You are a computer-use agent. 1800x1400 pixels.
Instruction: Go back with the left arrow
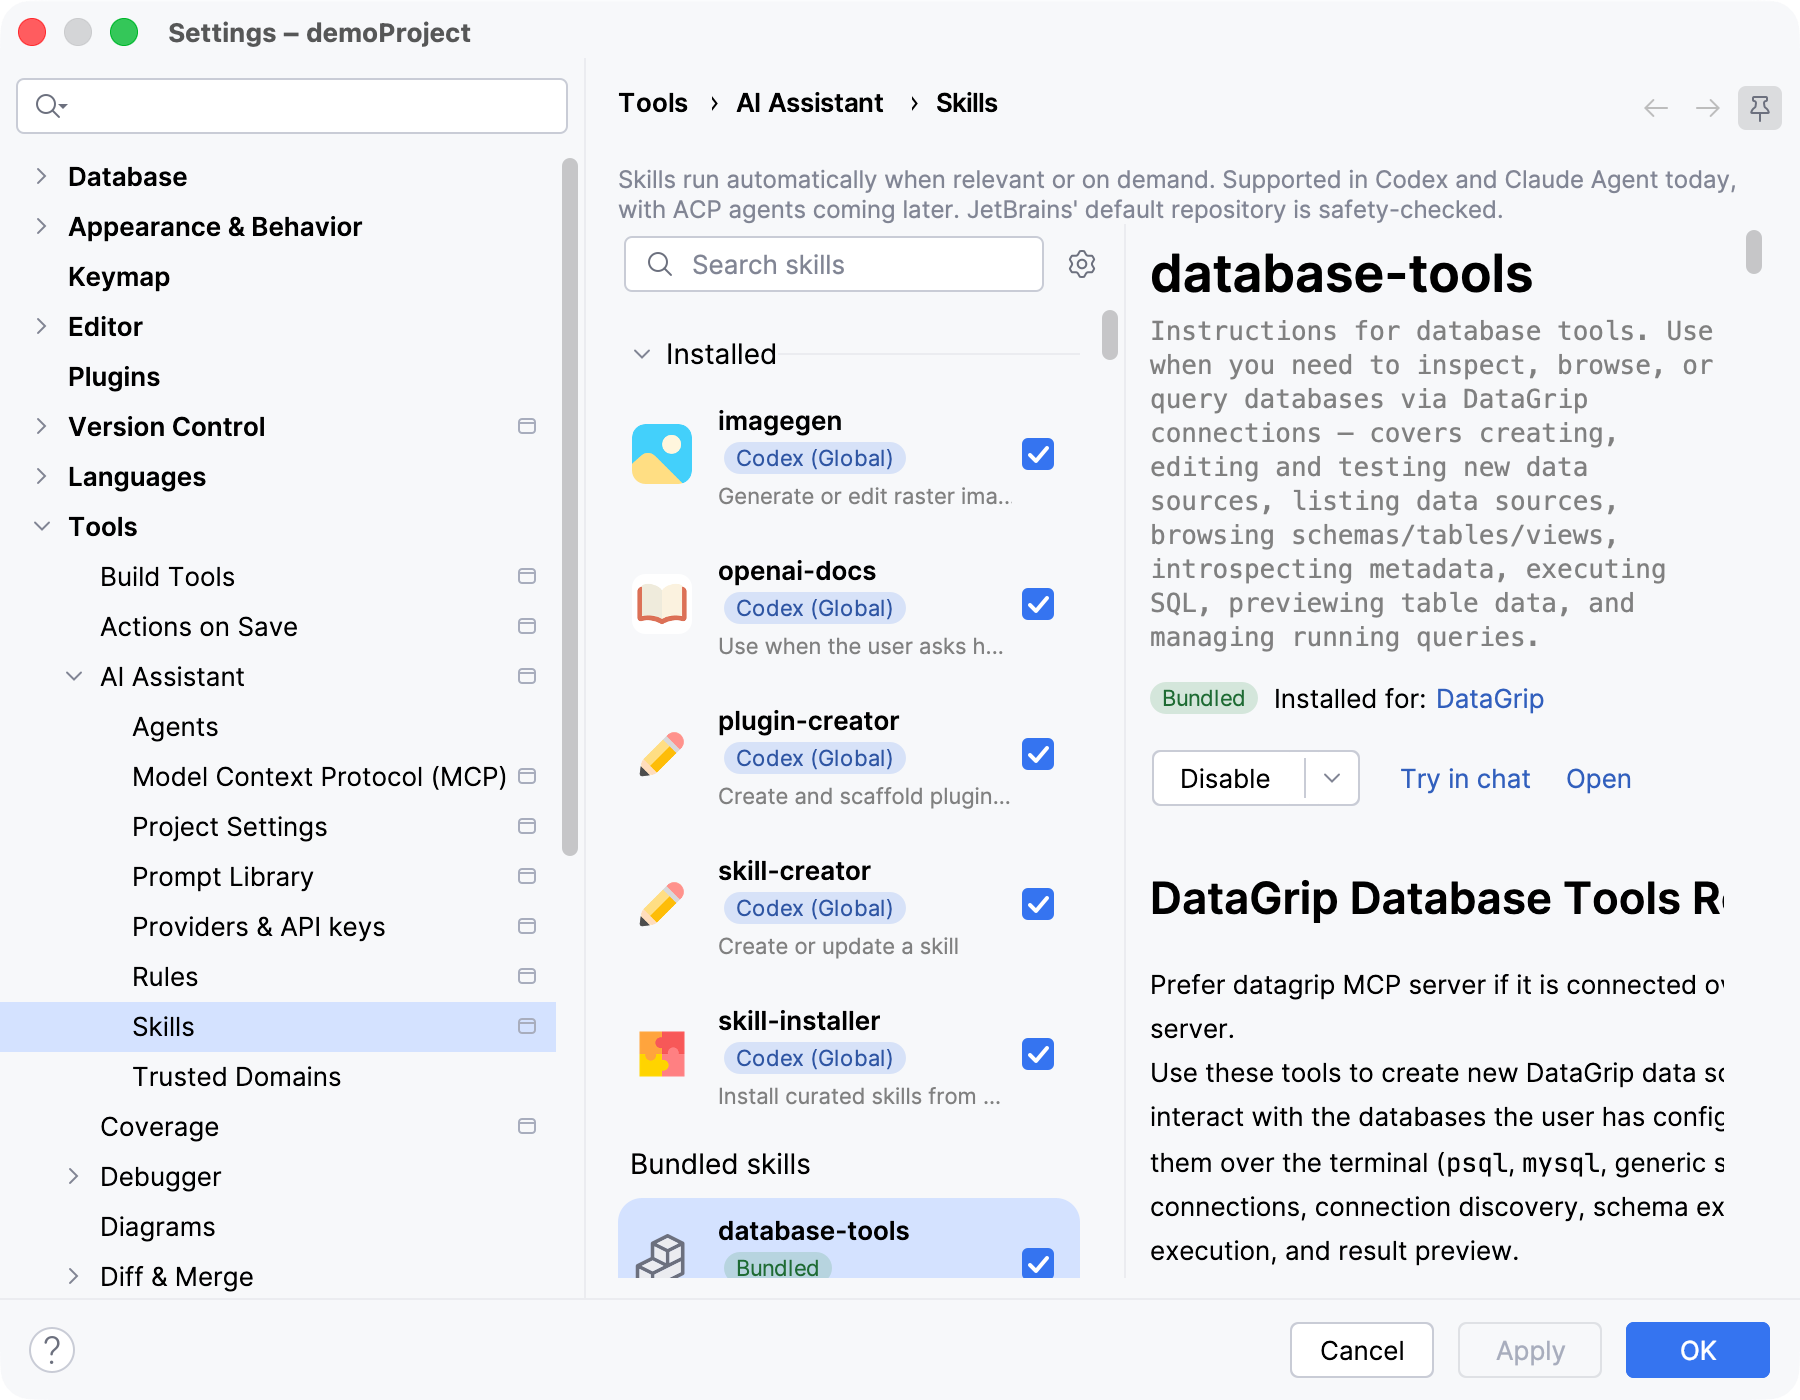point(1656,108)
